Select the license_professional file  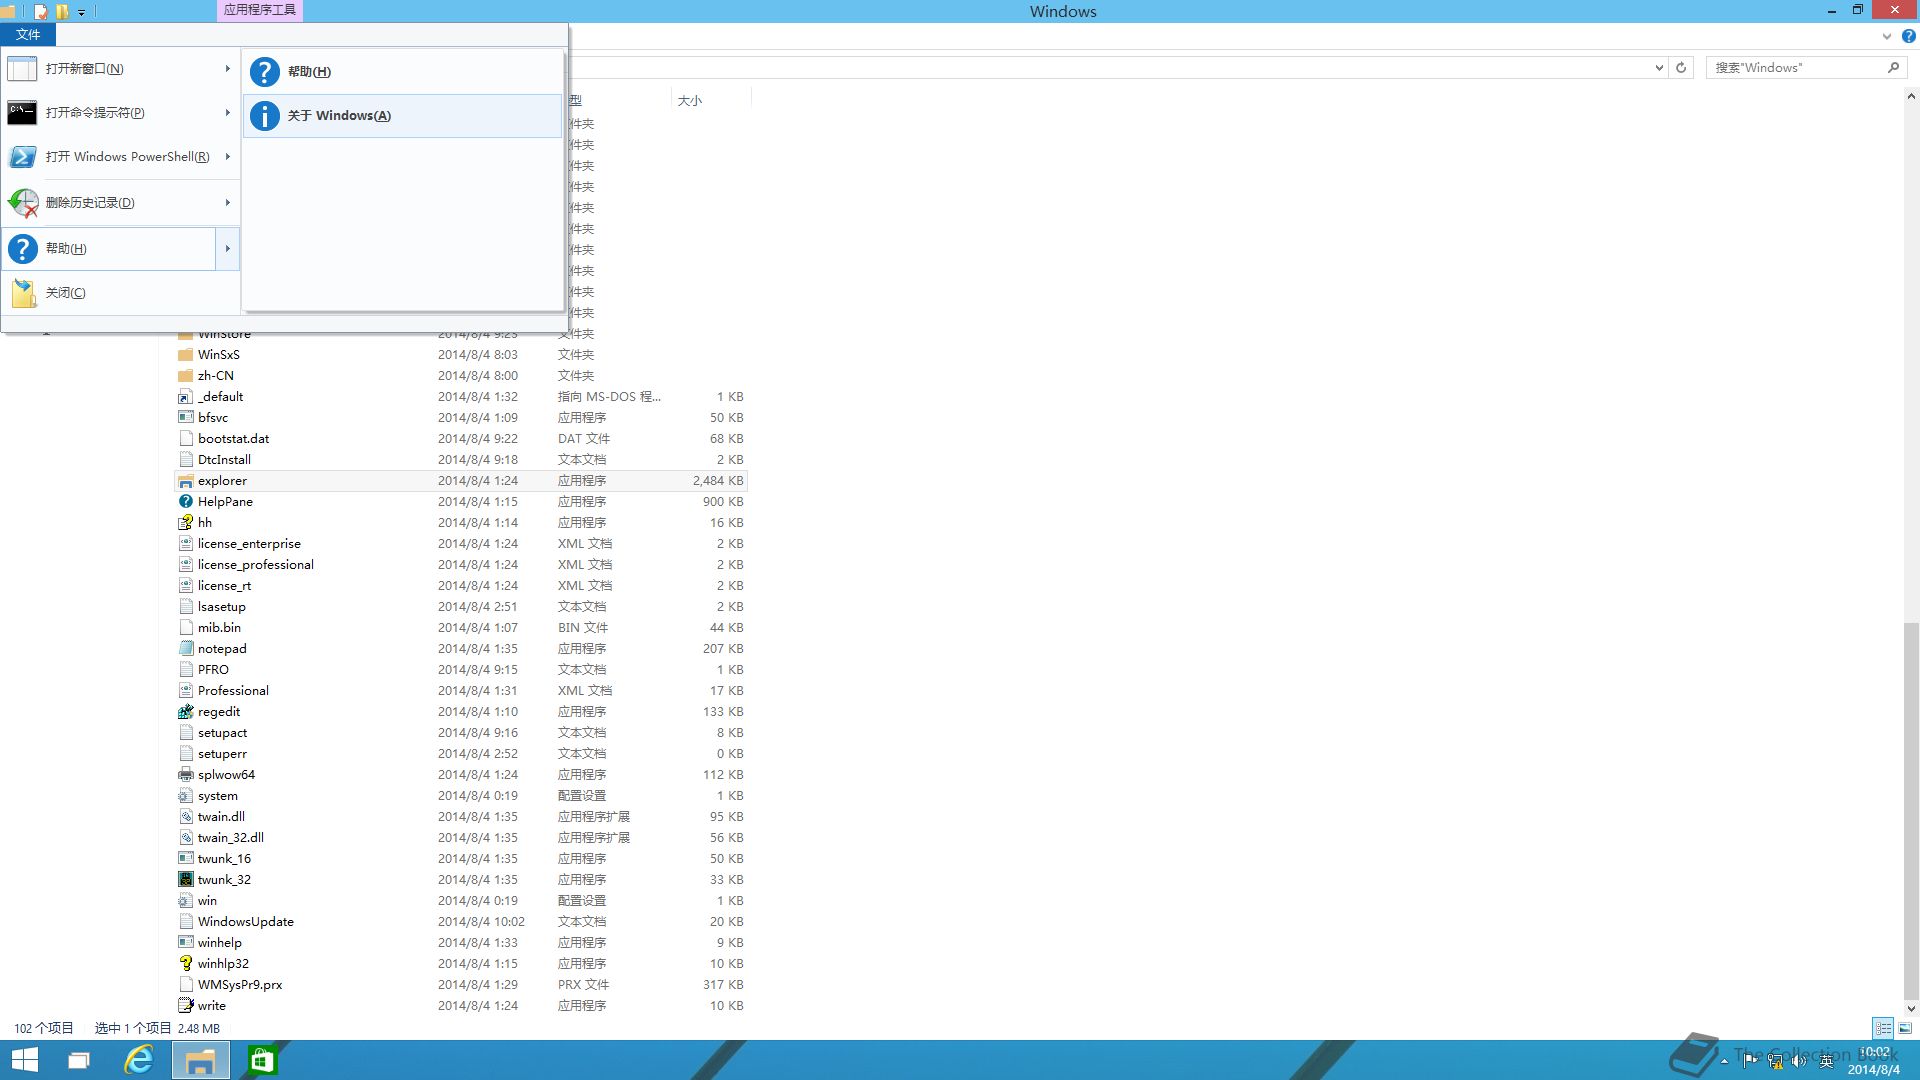point(255,565)
